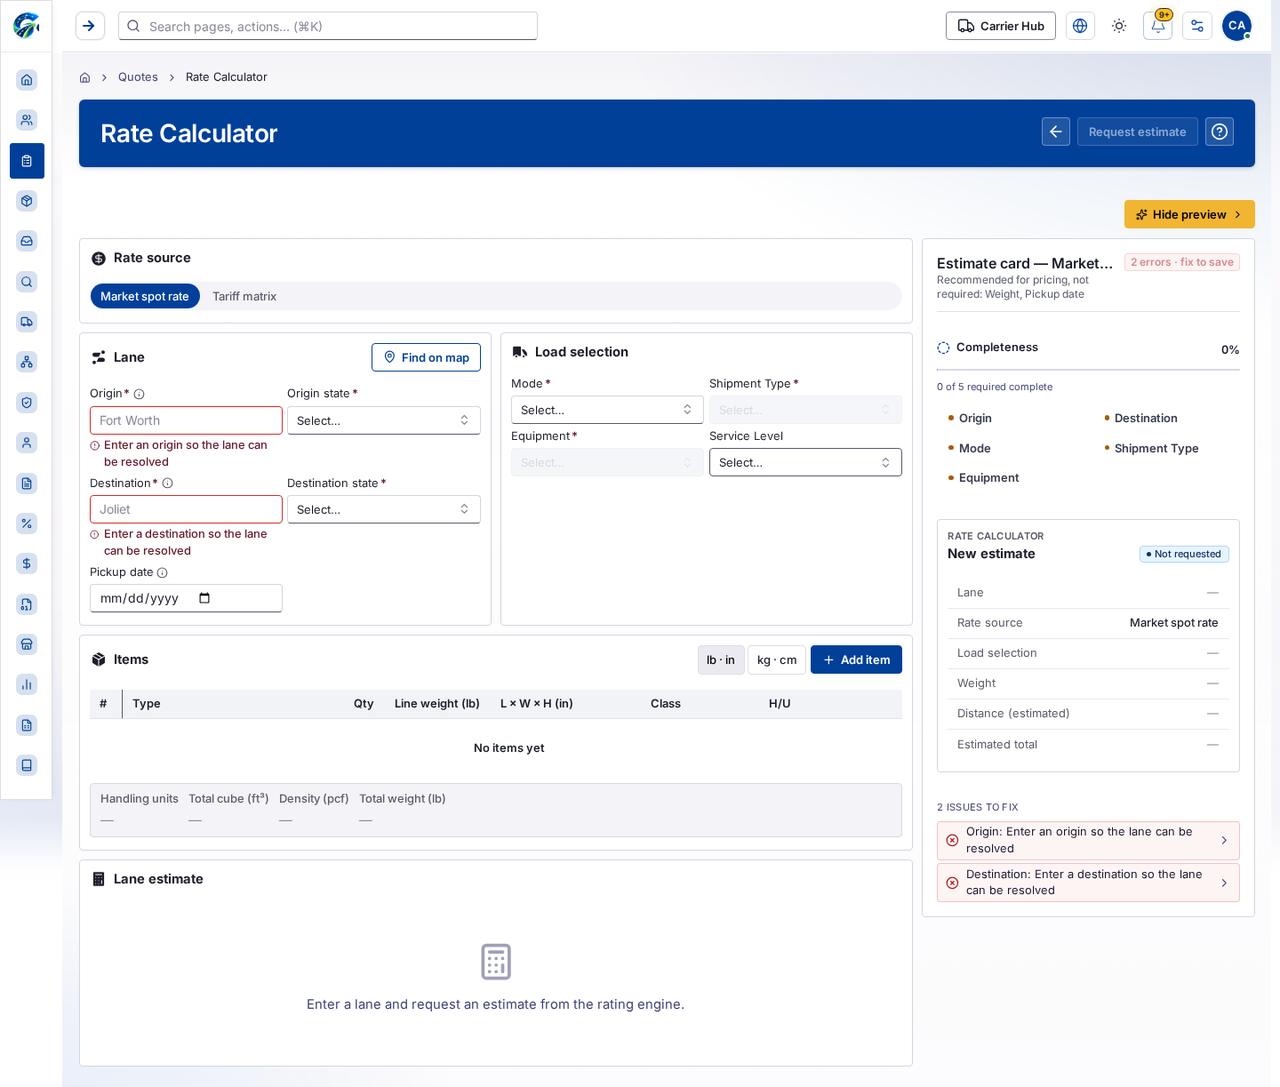
Task: Focus the search pages field
Action: [328, 26]
